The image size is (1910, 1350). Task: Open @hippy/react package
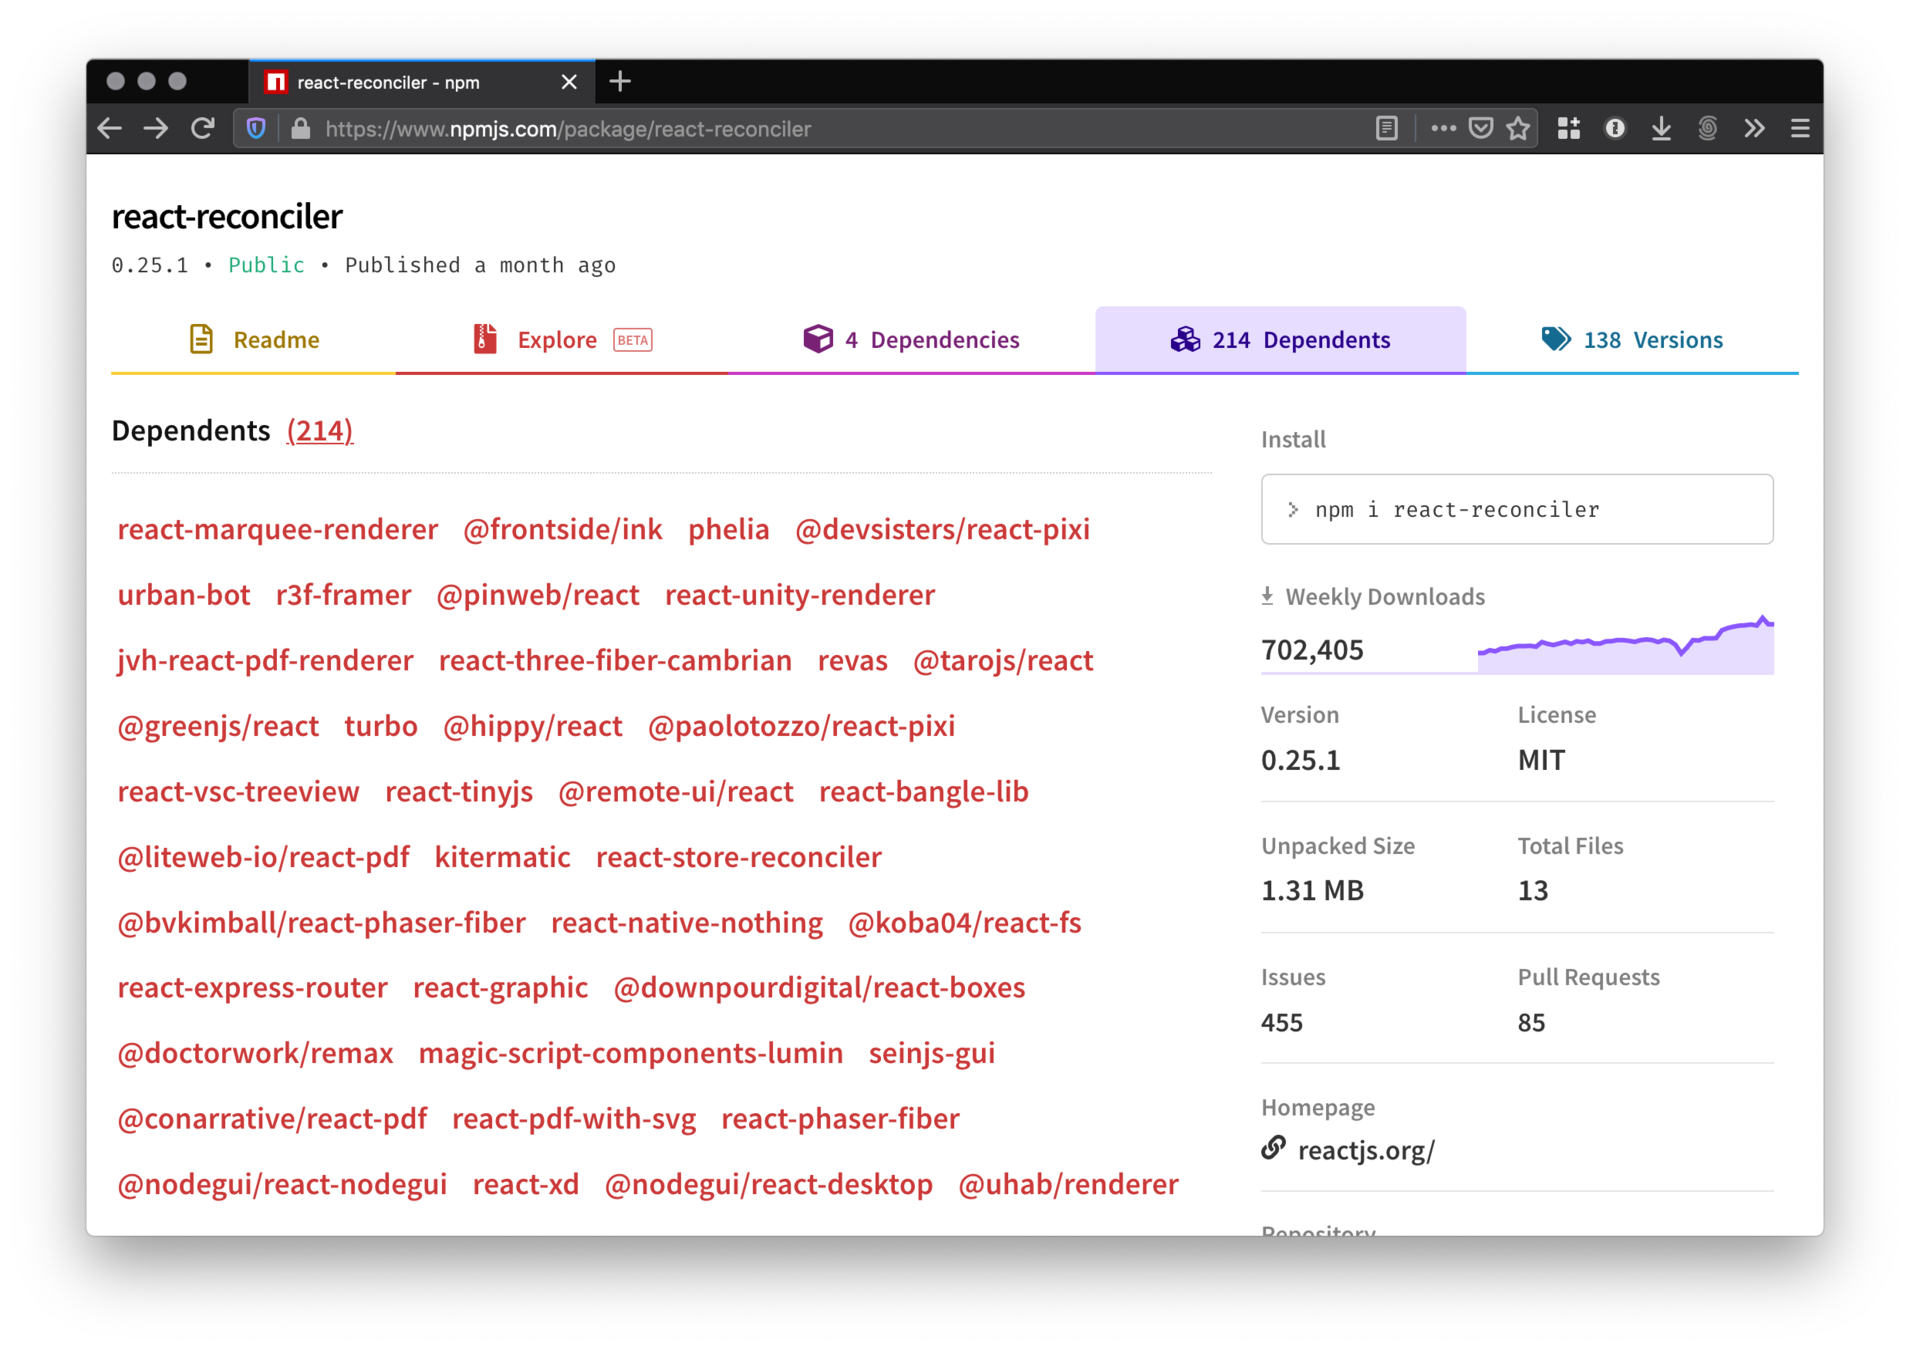533,726
